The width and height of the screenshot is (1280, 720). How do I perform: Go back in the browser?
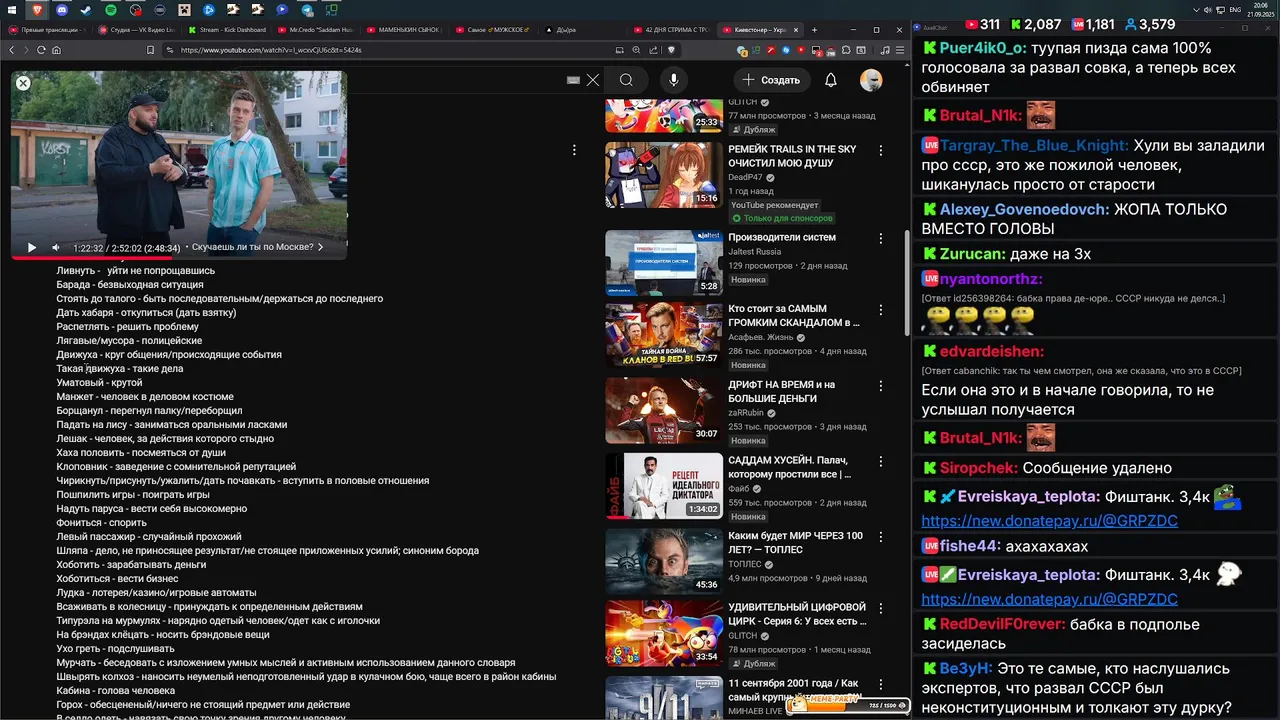click(12, 49)
